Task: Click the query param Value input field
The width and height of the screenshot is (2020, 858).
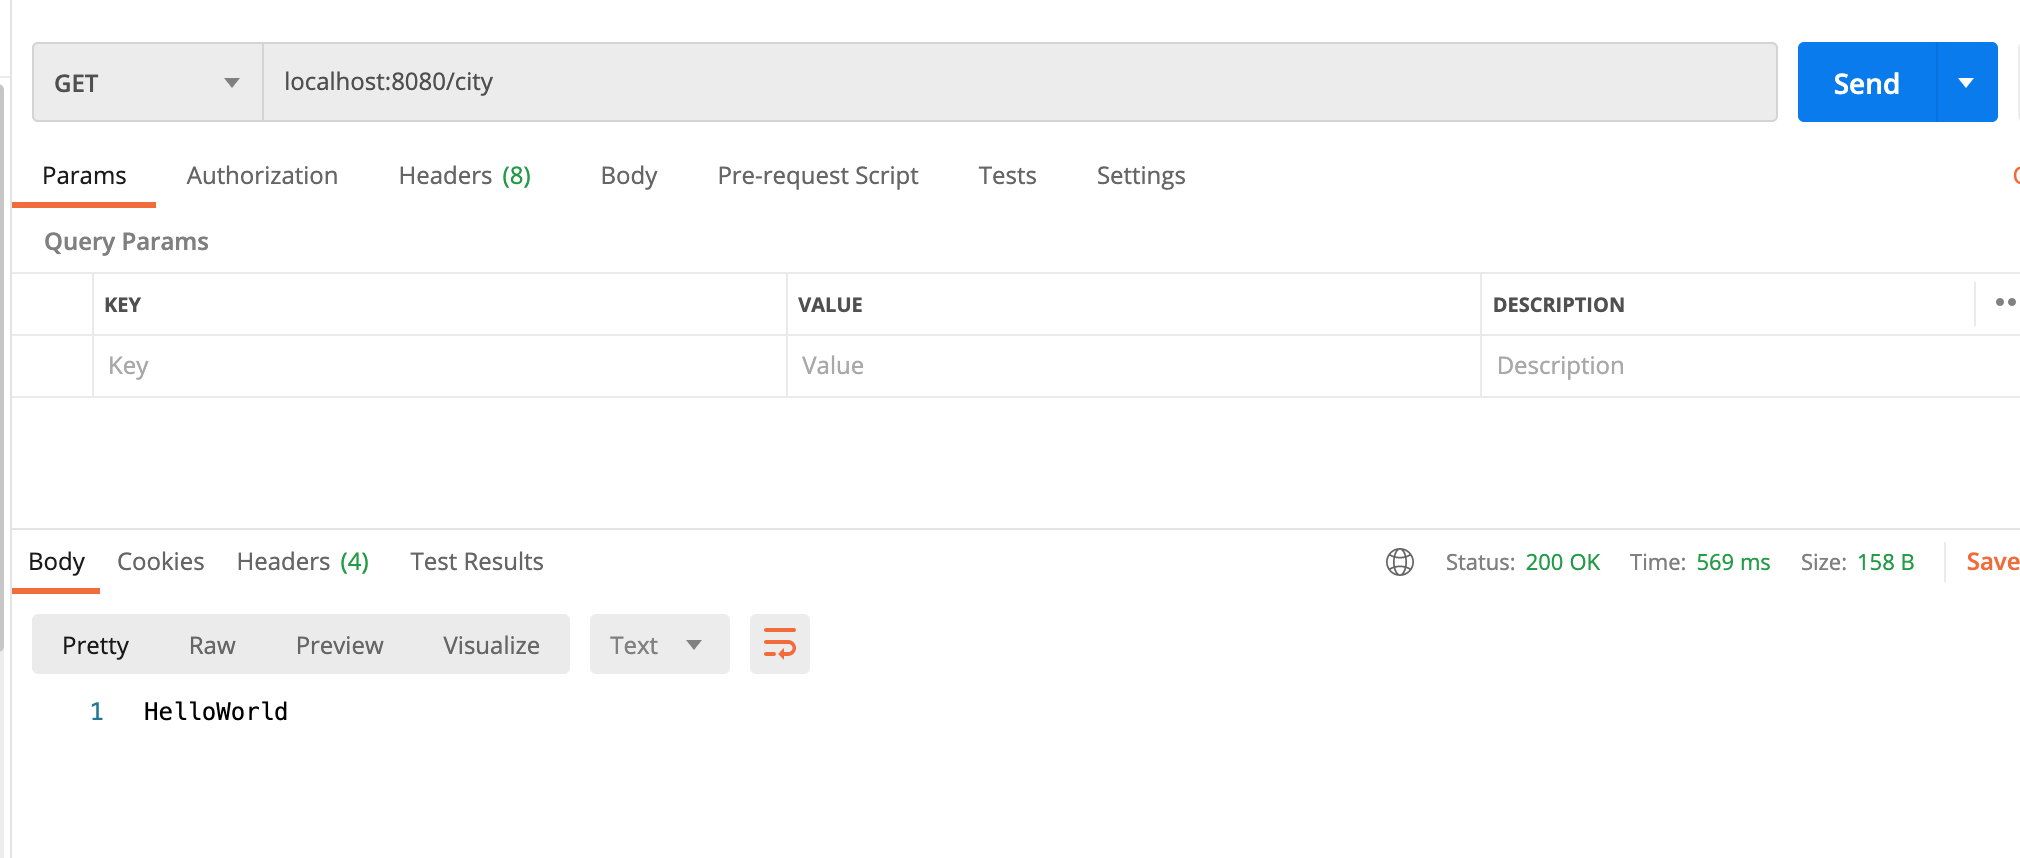Action: tap(1134, 366)
